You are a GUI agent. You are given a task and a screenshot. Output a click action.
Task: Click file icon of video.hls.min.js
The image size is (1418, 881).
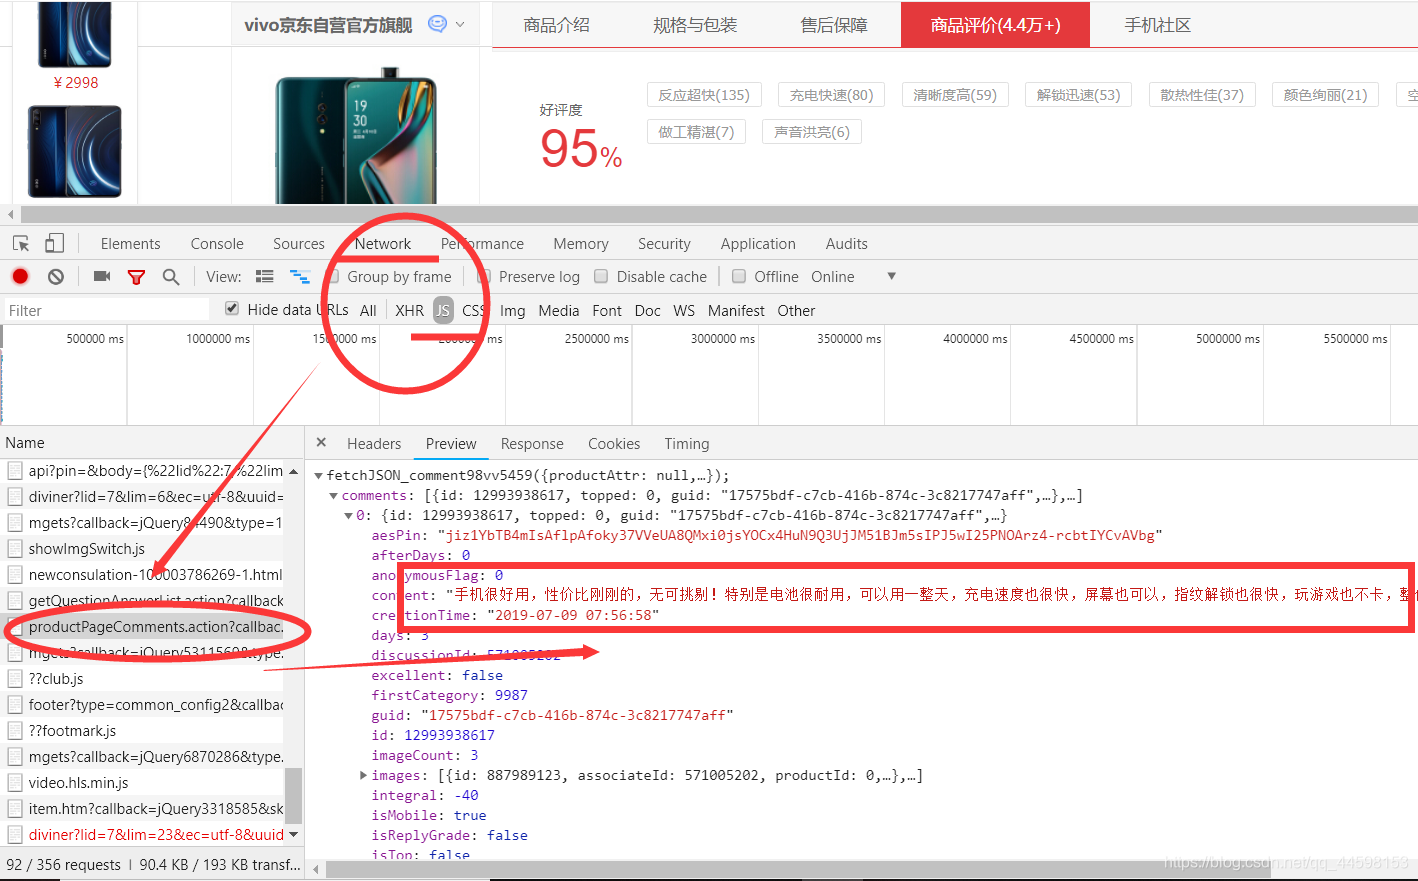click(x=15, y=782)
